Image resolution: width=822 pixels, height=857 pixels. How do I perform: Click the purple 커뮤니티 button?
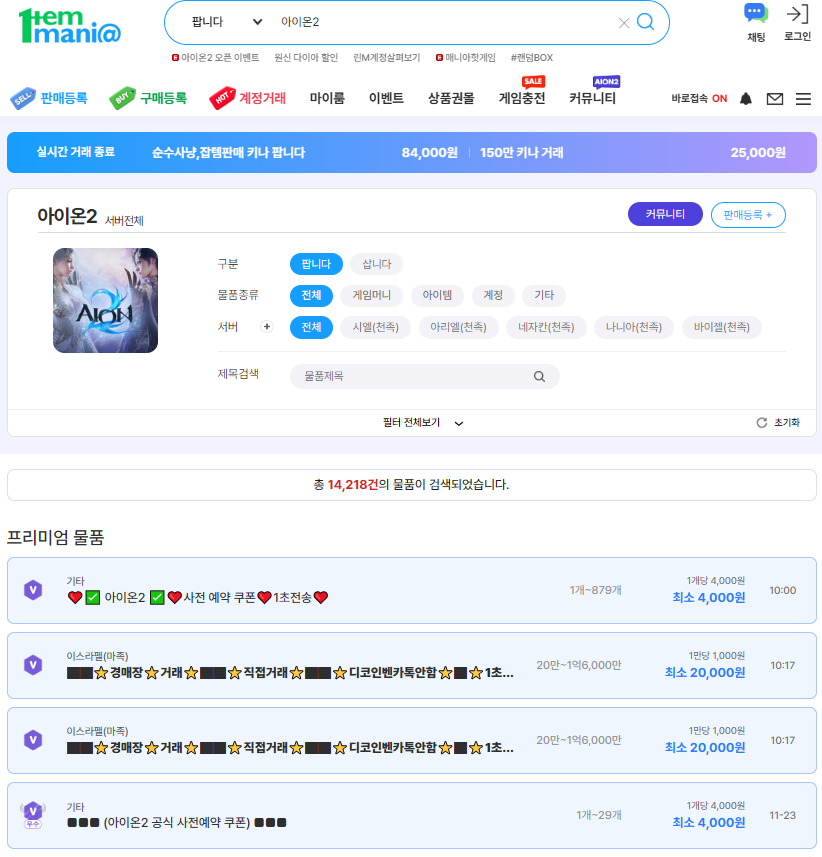(665, 214)
